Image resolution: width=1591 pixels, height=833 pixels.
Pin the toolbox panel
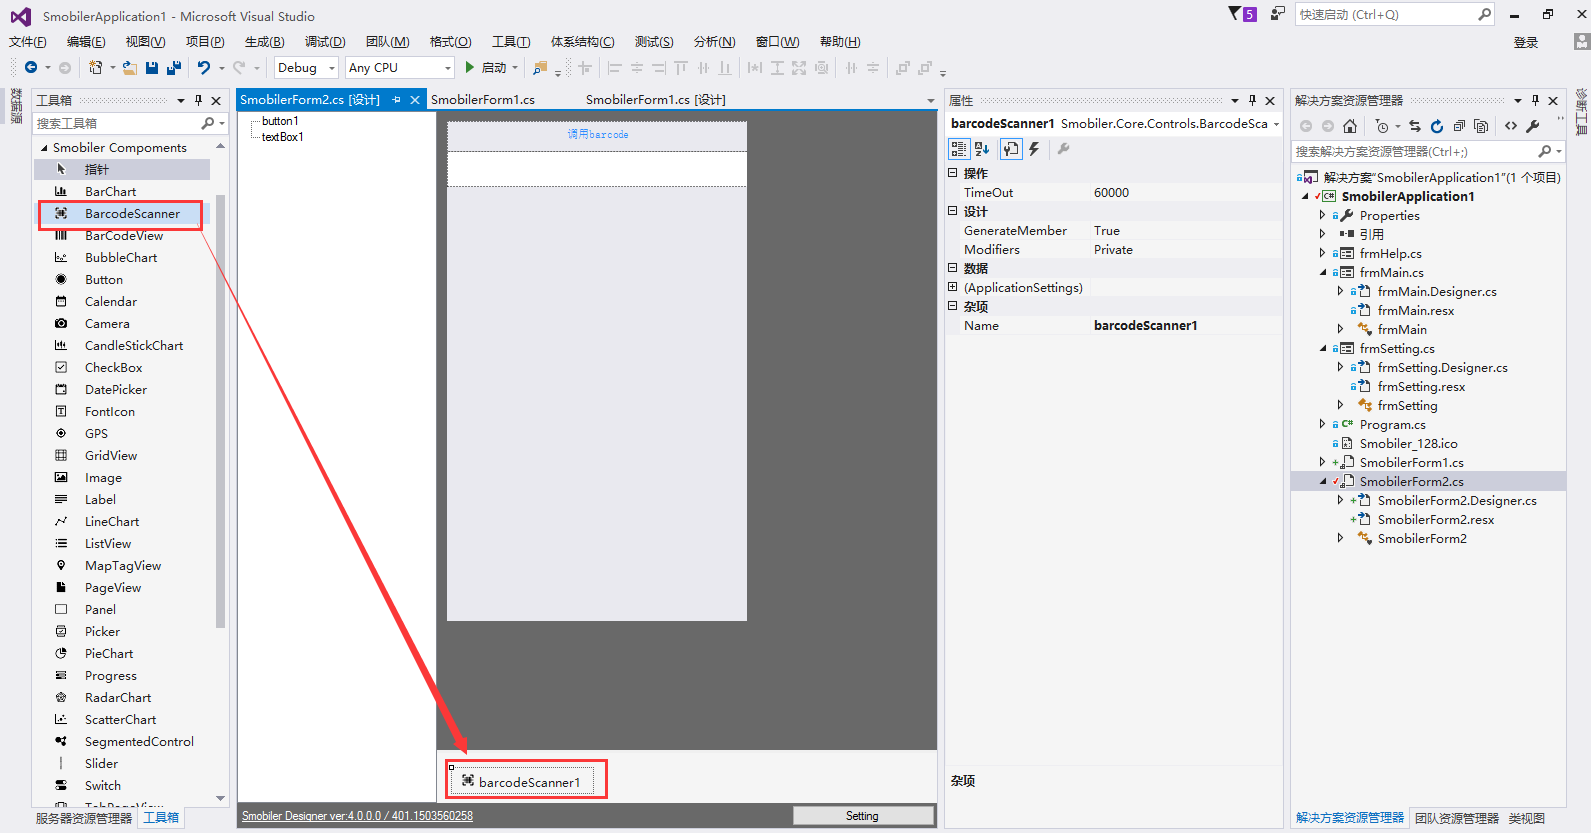pyautogui.click(x=198, y=100)
